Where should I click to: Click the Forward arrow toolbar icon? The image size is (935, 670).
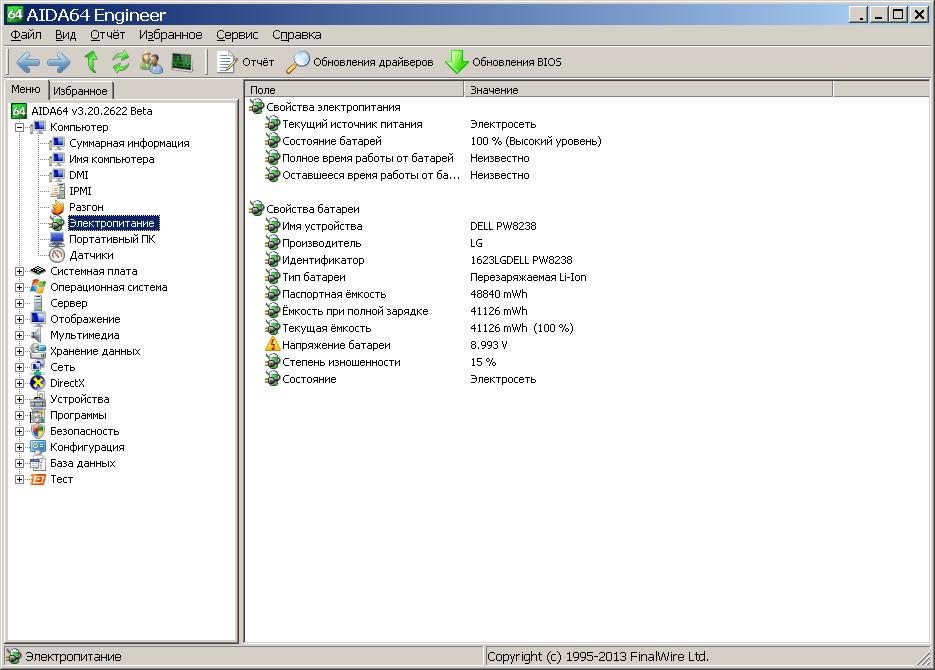pyautogui.click(x=59, y=62)
